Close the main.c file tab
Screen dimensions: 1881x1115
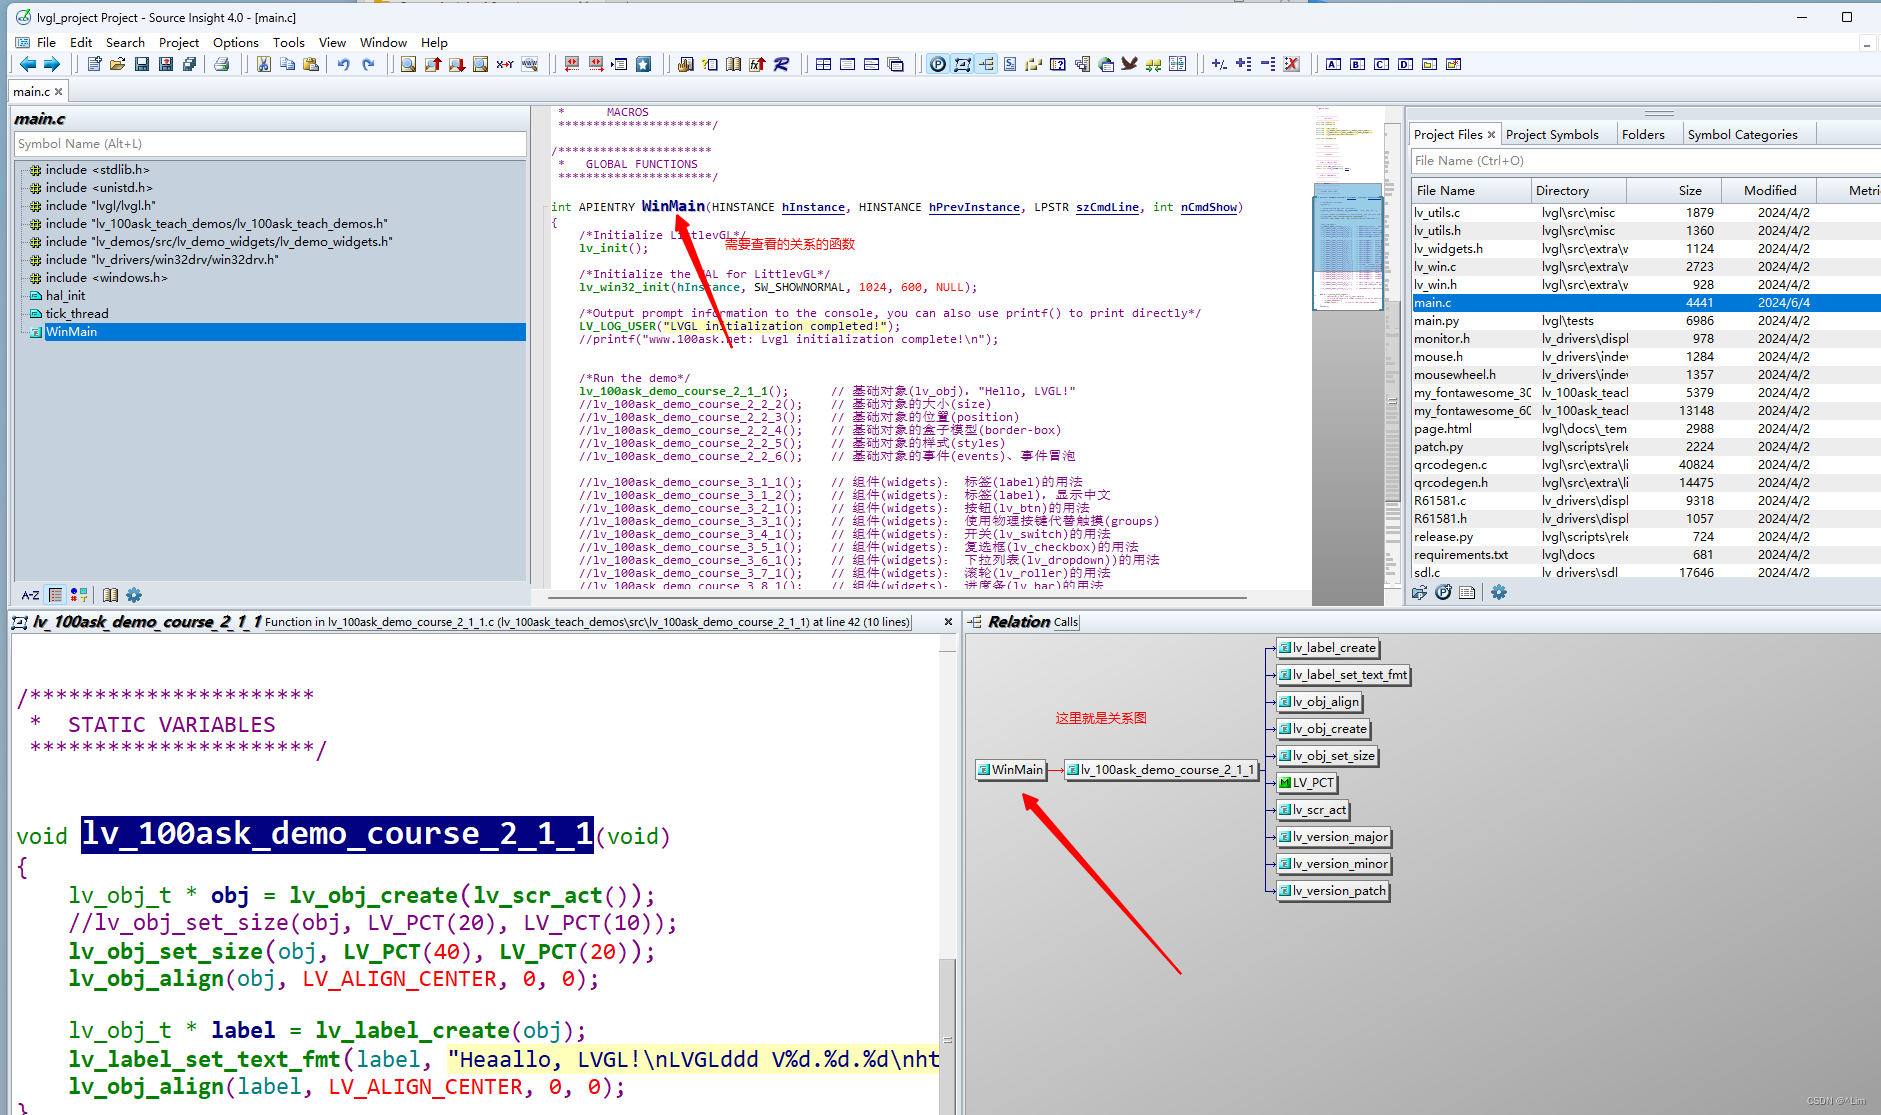pos(59,91)
